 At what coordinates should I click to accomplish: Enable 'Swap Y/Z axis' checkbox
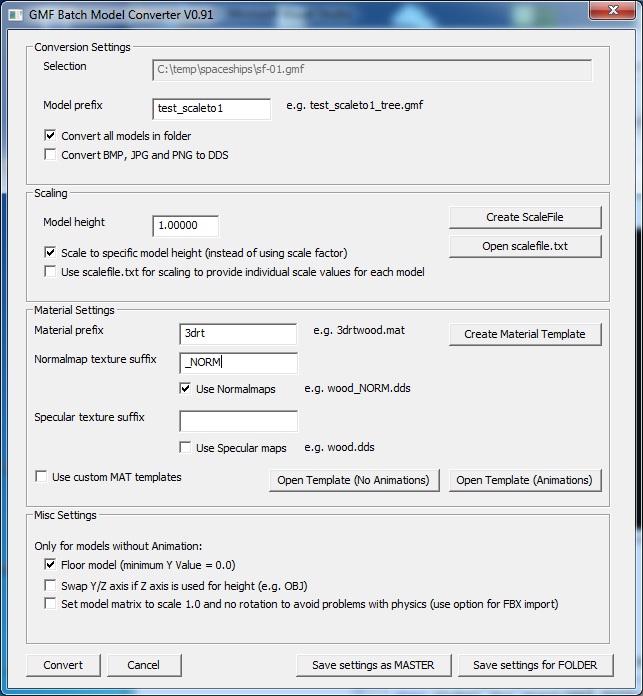tap(51, 585)
